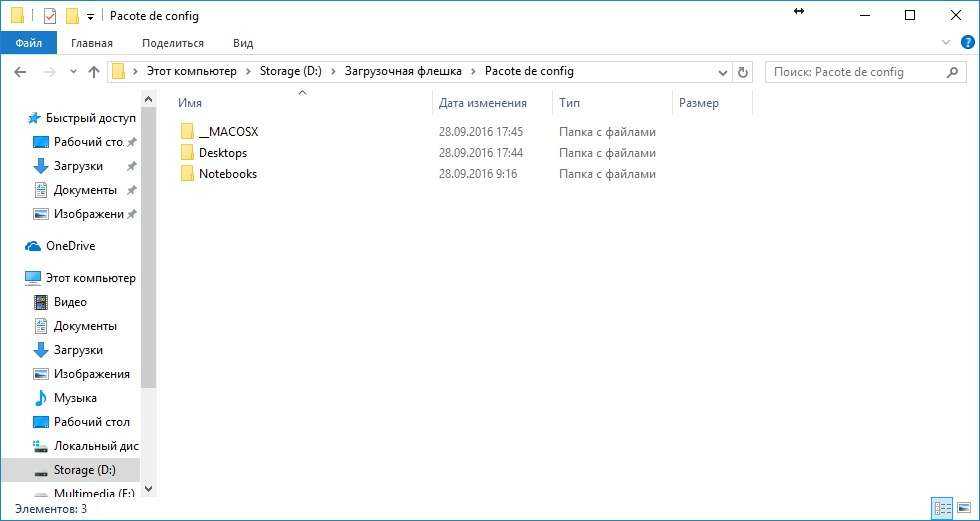
Task: Switch to details view mode
Action: click(942, 508)
